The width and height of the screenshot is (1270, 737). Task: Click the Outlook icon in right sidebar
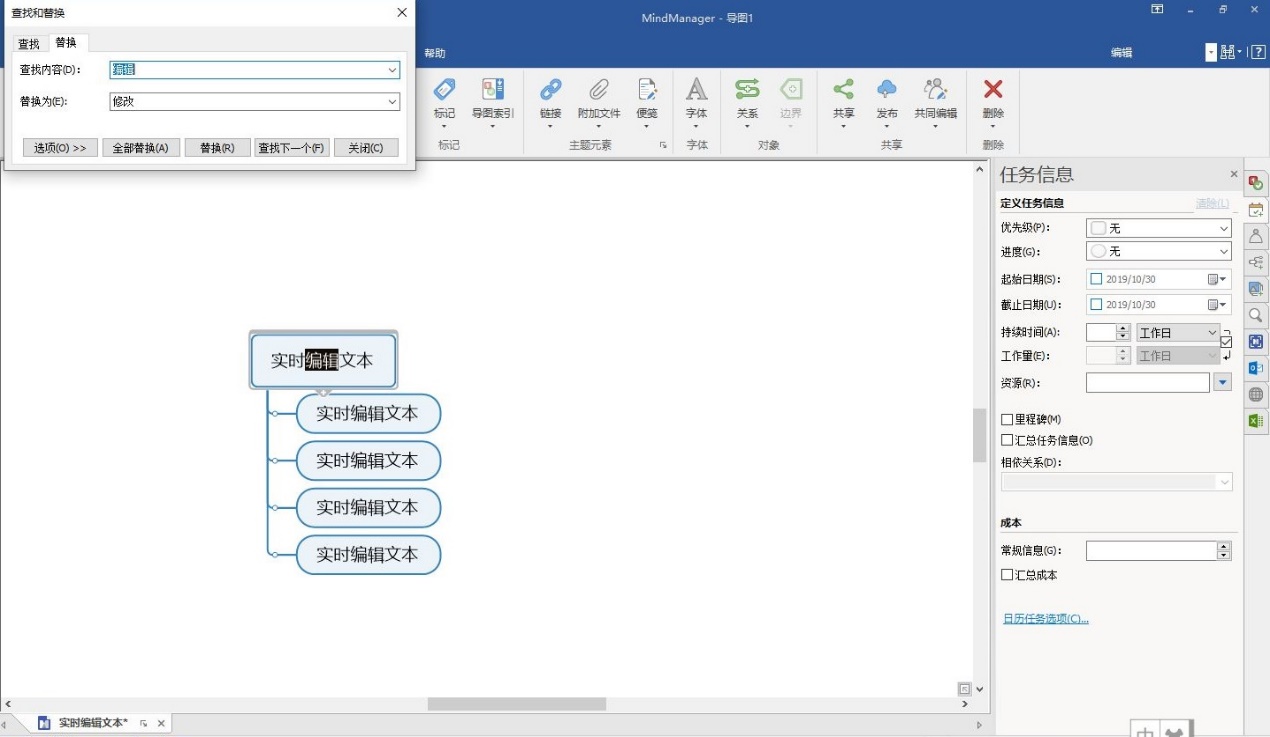click(1257, 366)
